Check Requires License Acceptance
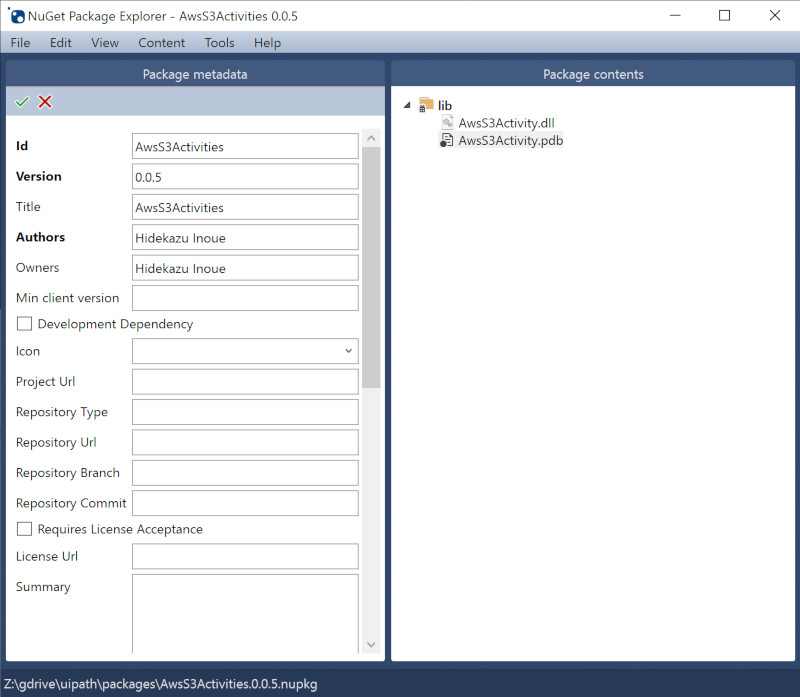The width and height of the screenshot is (800, 697). [25, 529]
